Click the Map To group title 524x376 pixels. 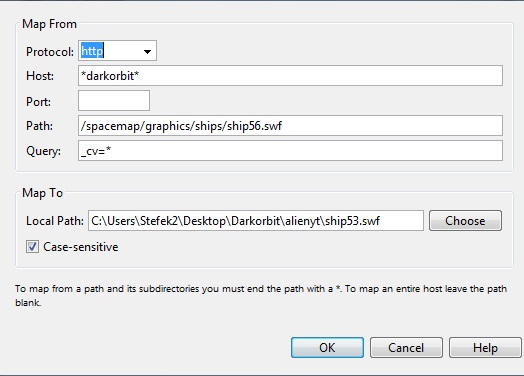coord(42,193)
